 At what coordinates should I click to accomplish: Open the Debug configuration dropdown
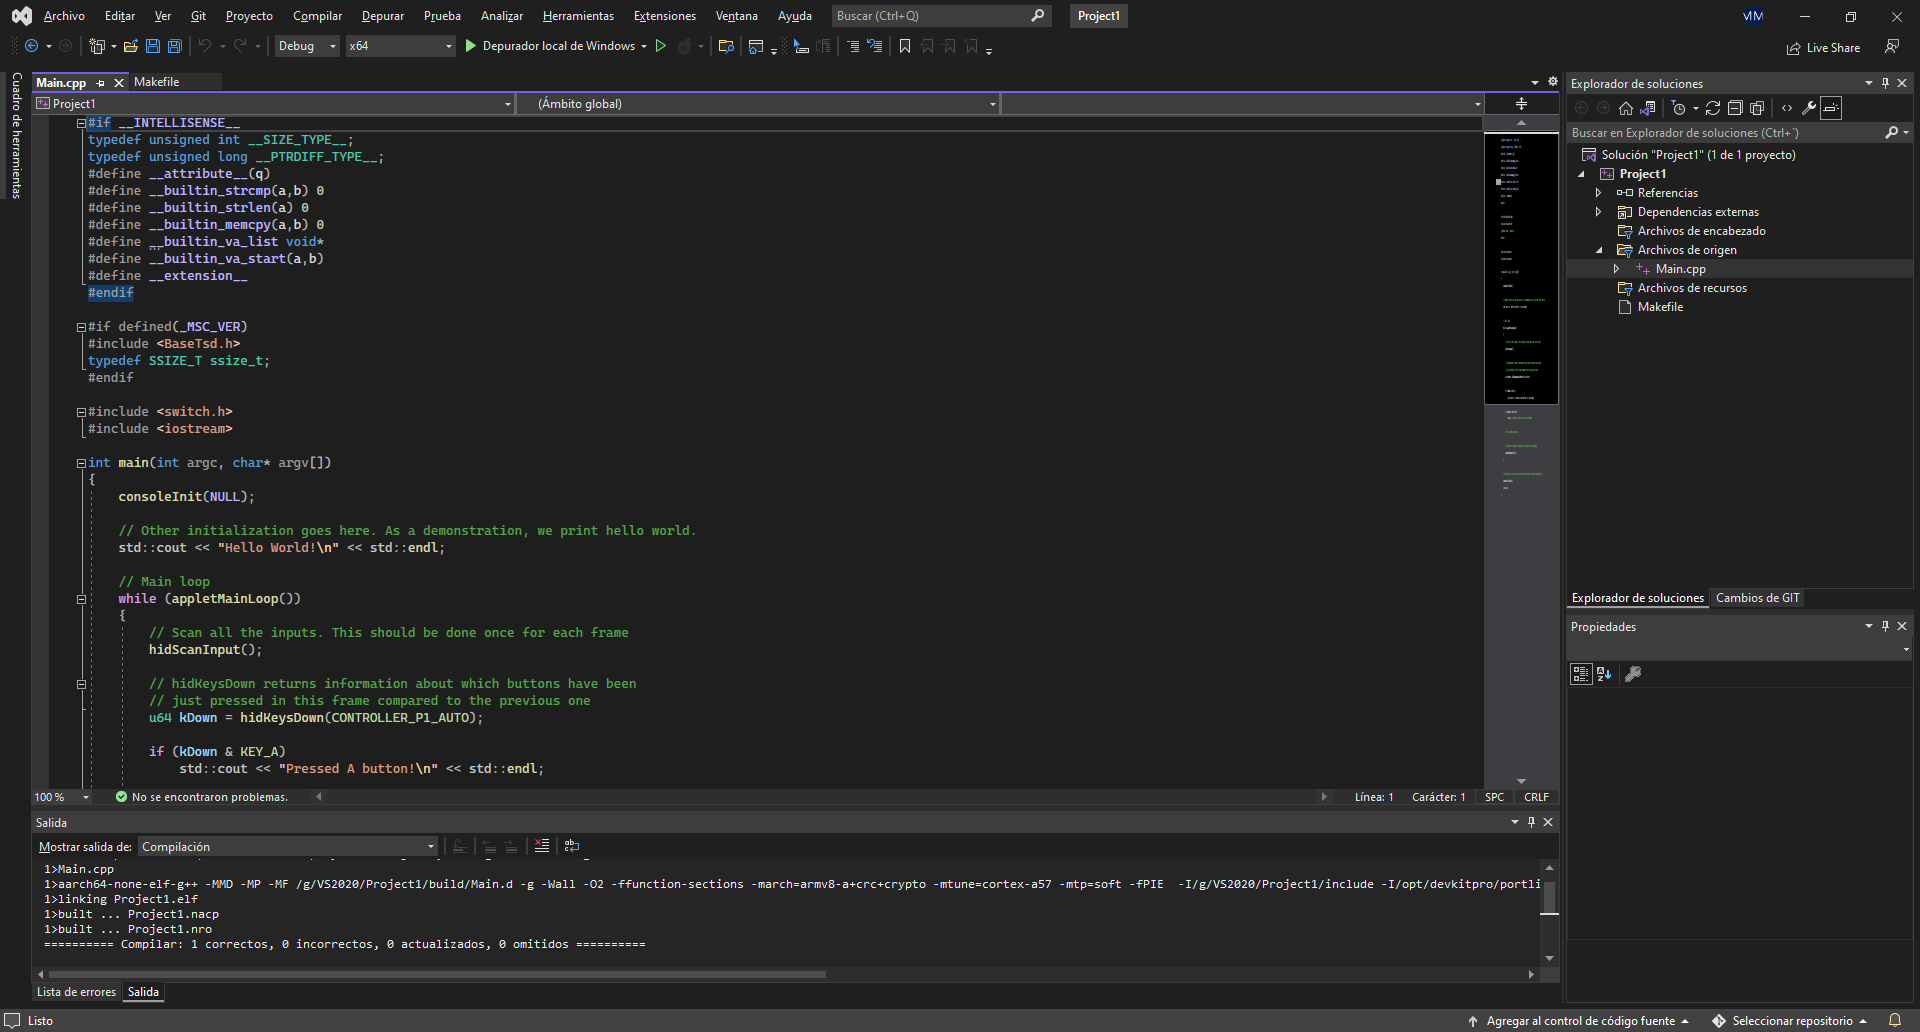tap(307, 46)
